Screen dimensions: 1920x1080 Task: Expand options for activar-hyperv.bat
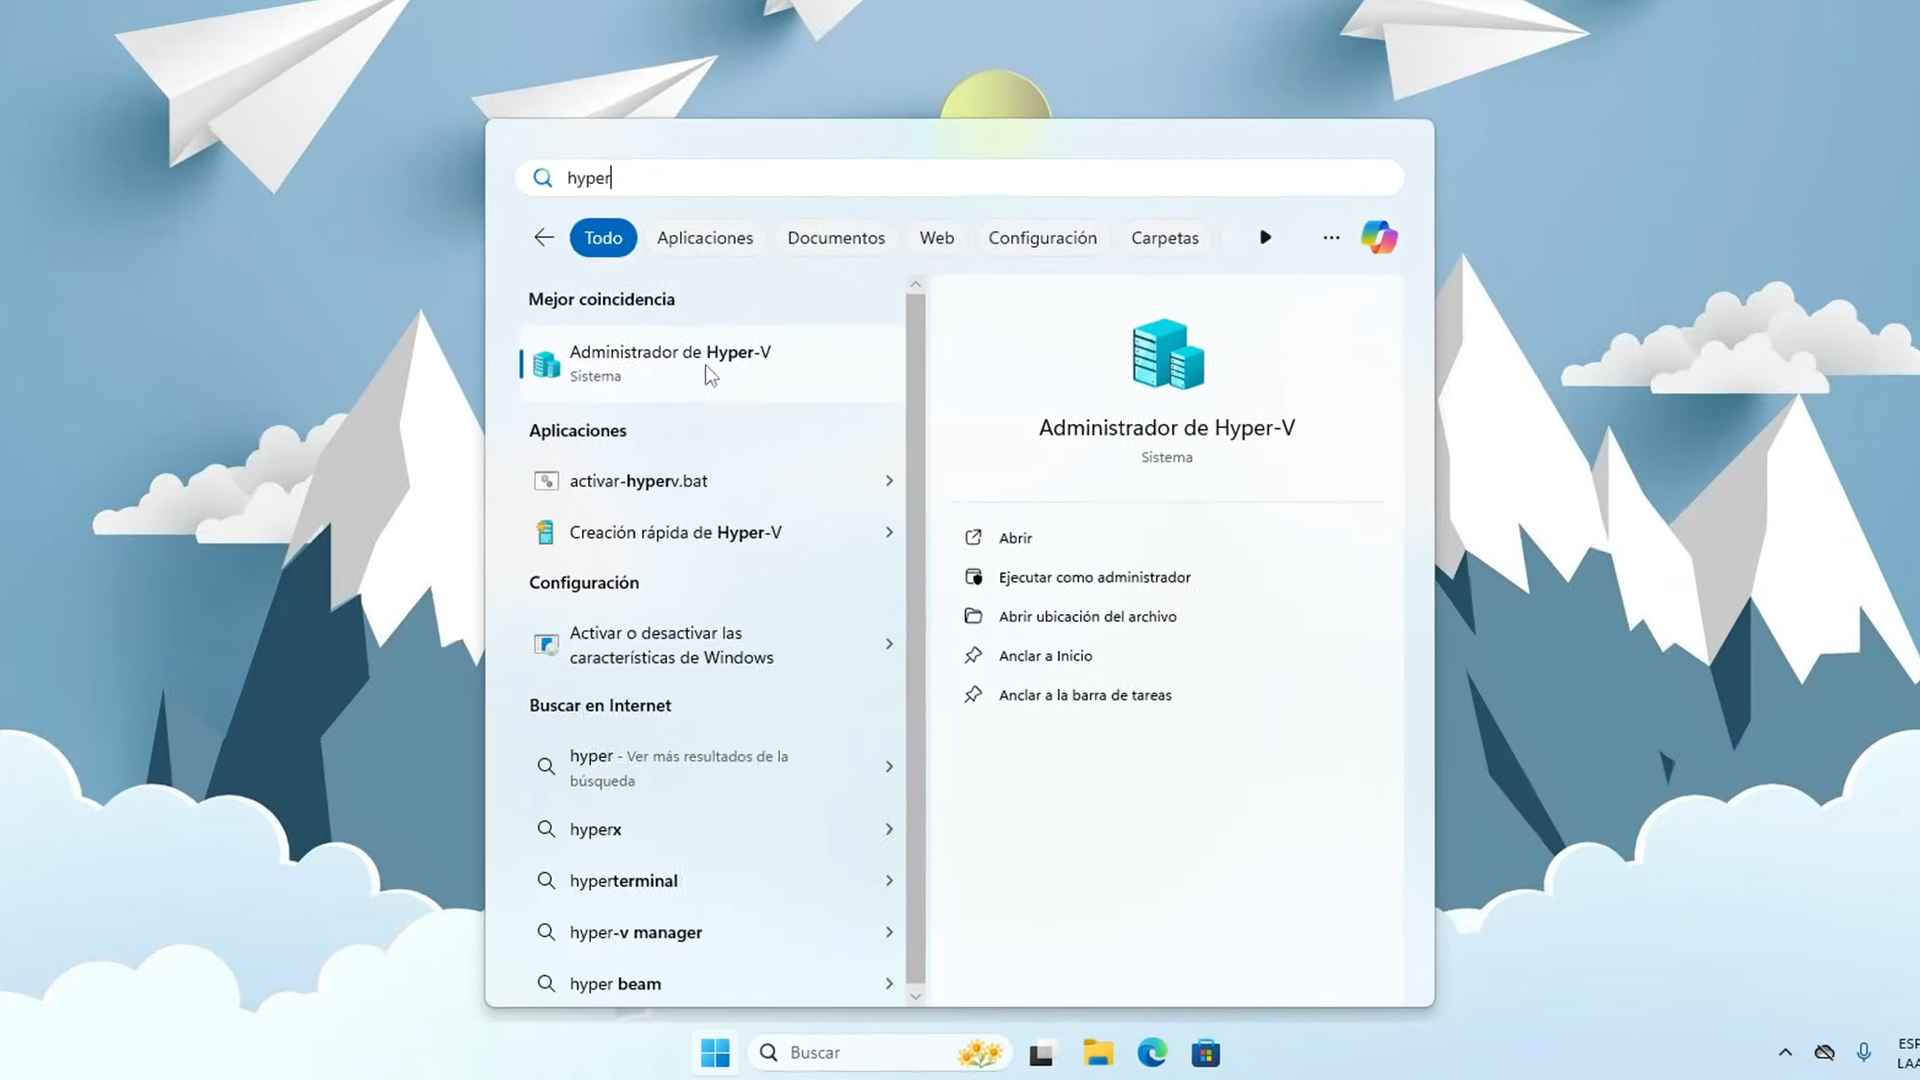pyautogui.click(x=888, y=481)
